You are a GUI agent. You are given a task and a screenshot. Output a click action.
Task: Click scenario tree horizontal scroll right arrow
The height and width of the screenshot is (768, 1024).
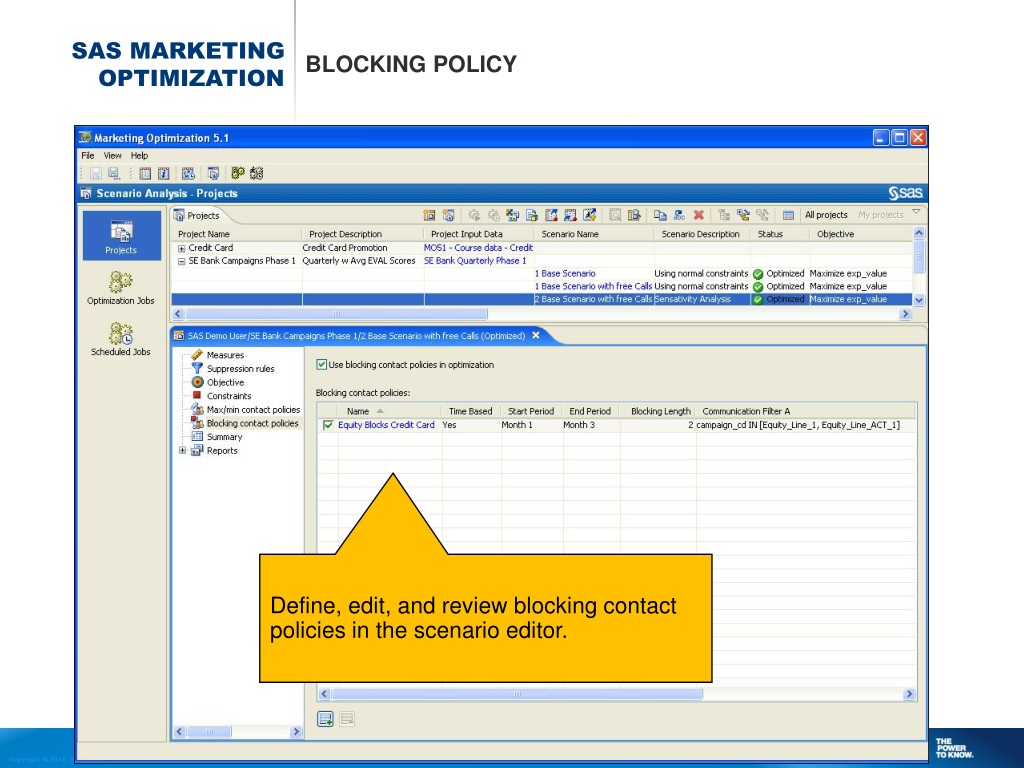click(x=296, y=732)
